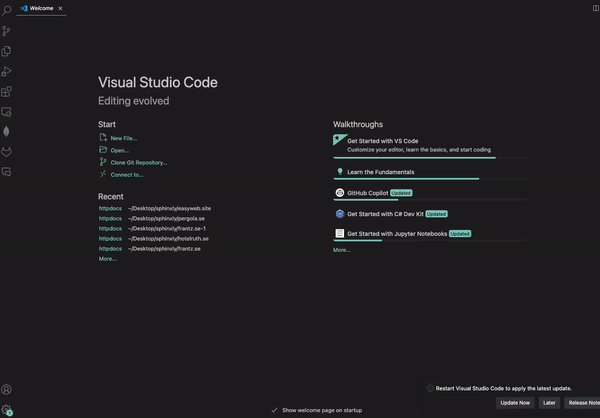Open the MongoDB leaf icon view
The width and height of the screenshot is (600, 418).
coord(6,132)
